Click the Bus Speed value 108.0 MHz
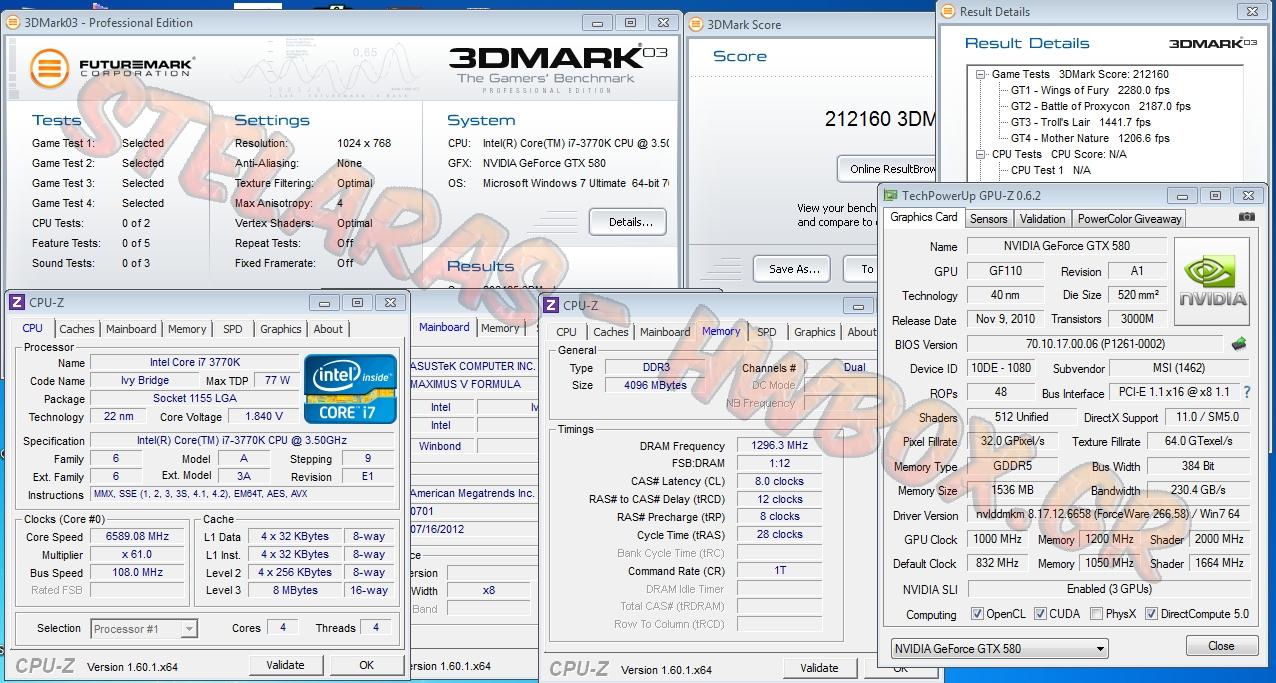Image resolution: width=1276 pixels, height=683 pixels. coord(139,573)
